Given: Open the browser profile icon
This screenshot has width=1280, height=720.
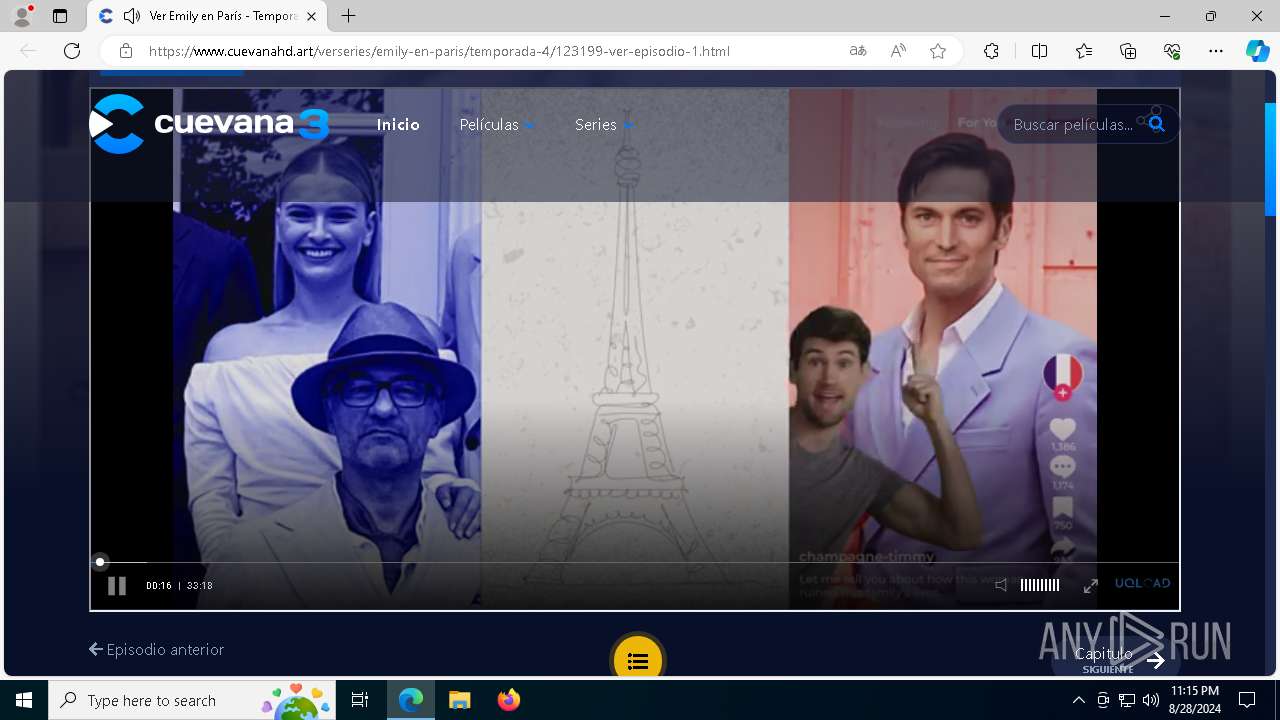Looking at the screenshot, I should (22, 16).
